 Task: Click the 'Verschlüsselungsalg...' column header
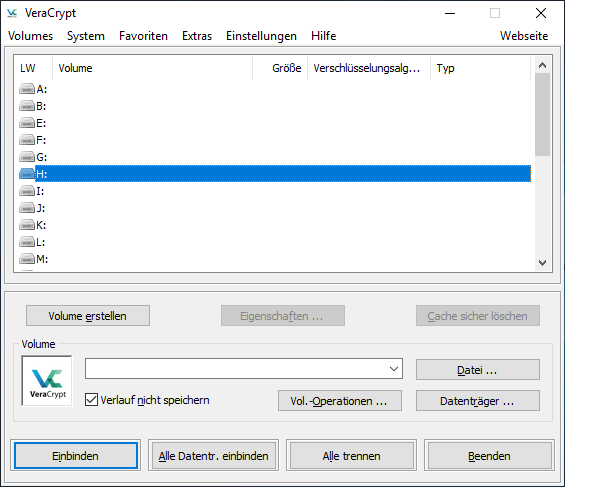click(x=369, y=68)
